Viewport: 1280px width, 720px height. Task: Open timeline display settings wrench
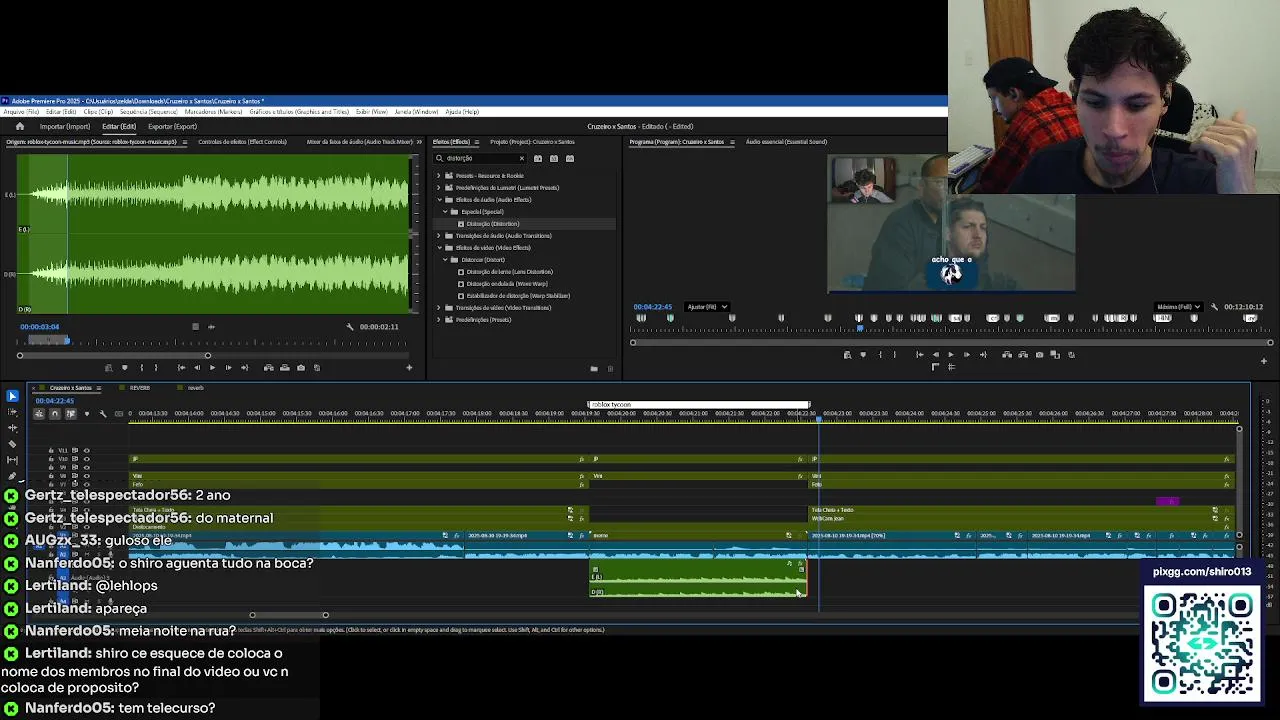tap(103, 414)
